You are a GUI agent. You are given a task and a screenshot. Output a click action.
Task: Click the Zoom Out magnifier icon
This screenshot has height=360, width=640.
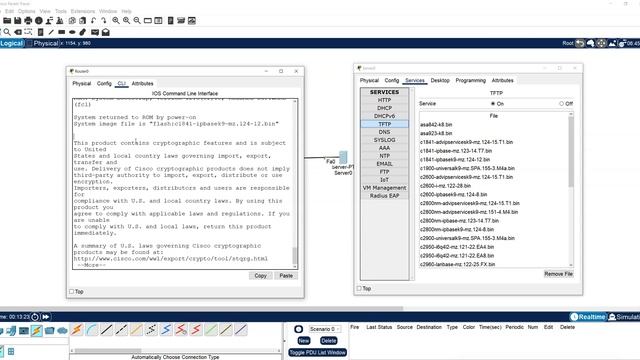[x=137, y=20]
